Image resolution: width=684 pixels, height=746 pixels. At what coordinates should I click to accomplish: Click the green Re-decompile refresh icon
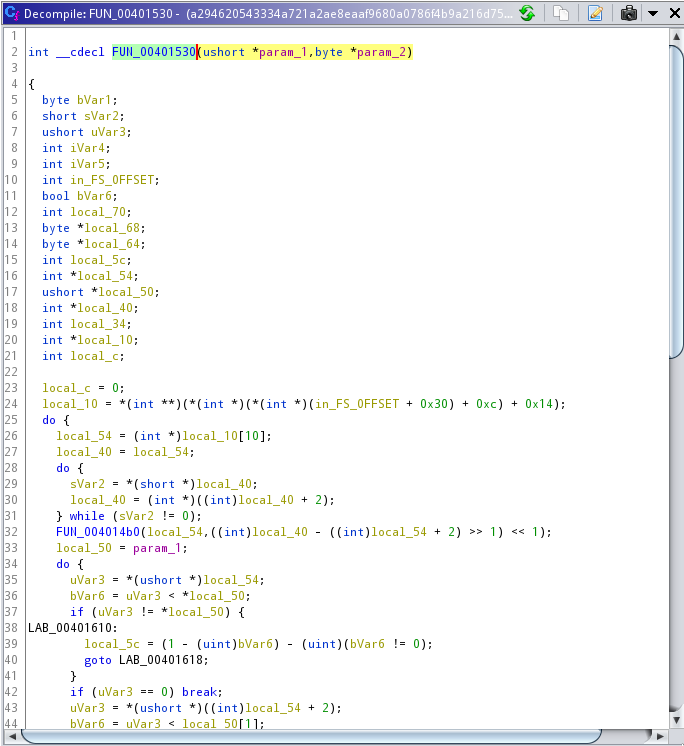coord(527,13)
